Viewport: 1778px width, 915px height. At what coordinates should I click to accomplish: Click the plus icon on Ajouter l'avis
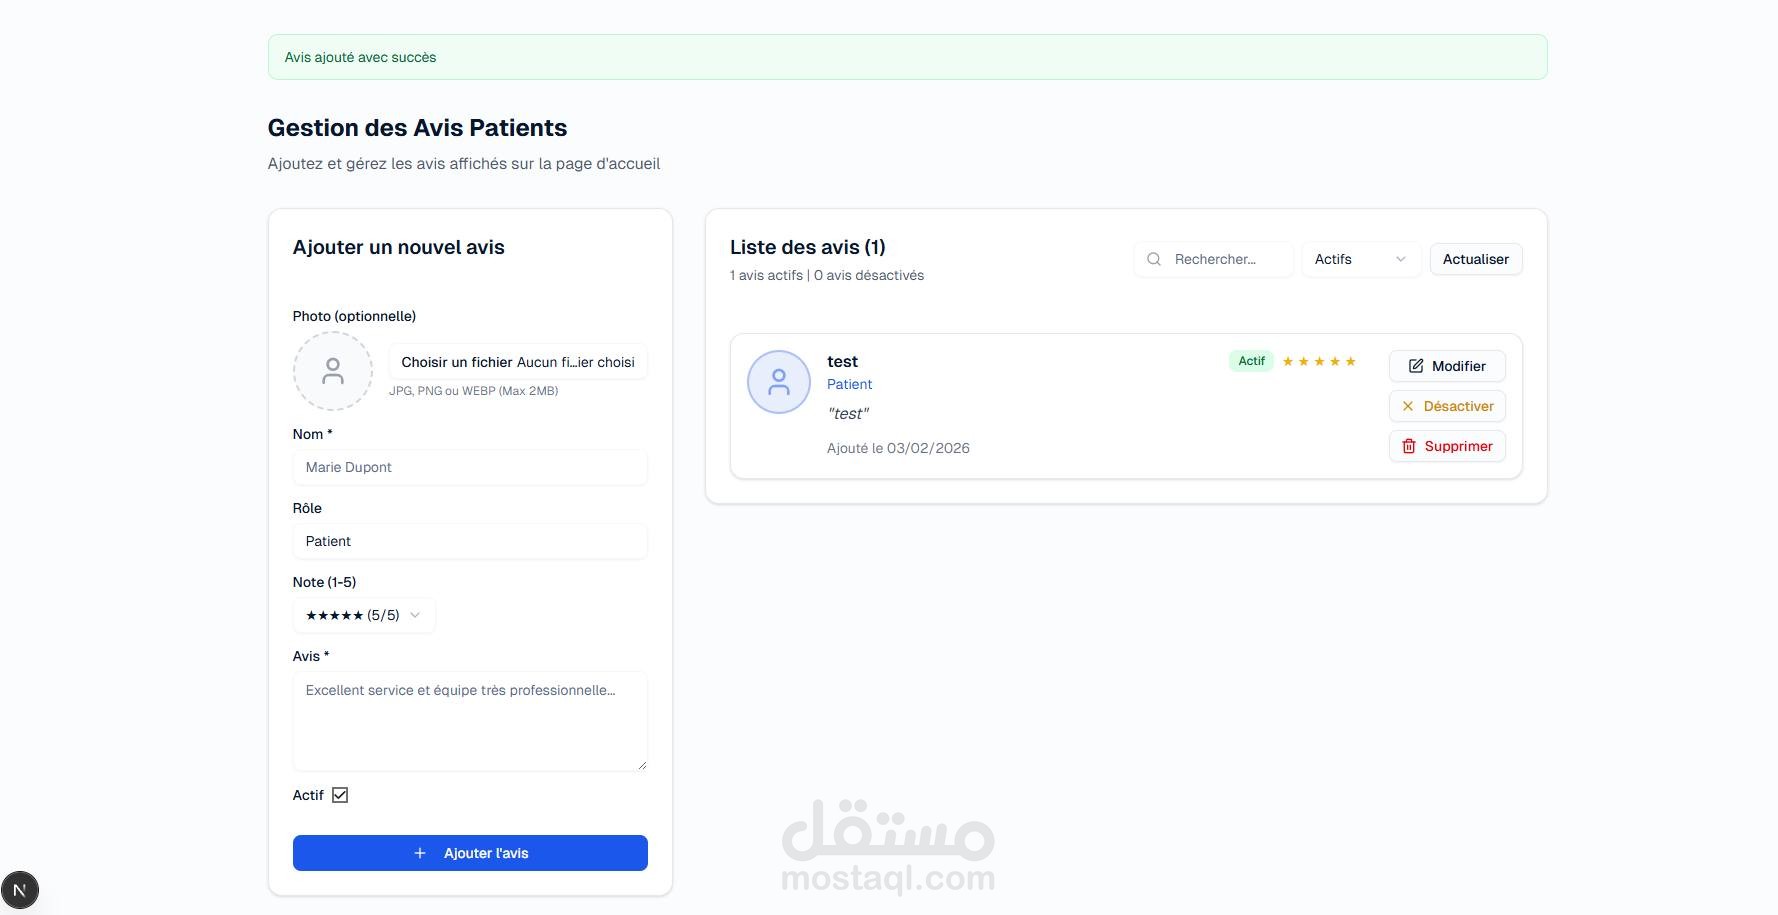click(420, 853)
